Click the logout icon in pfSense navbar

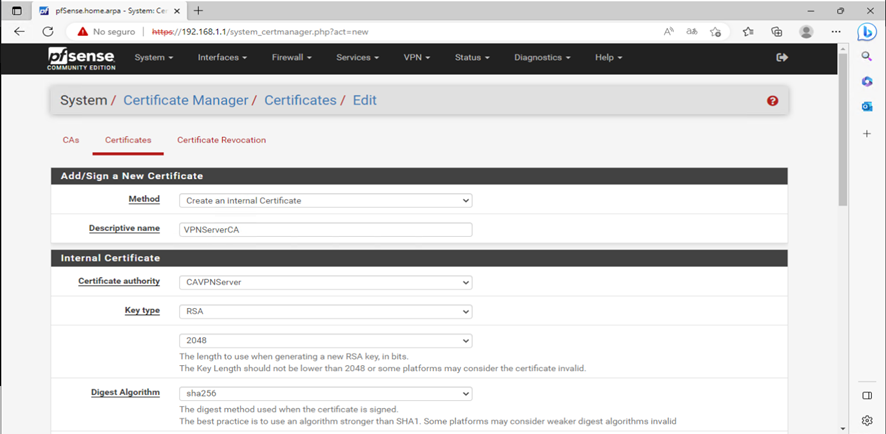coord(782,58)
